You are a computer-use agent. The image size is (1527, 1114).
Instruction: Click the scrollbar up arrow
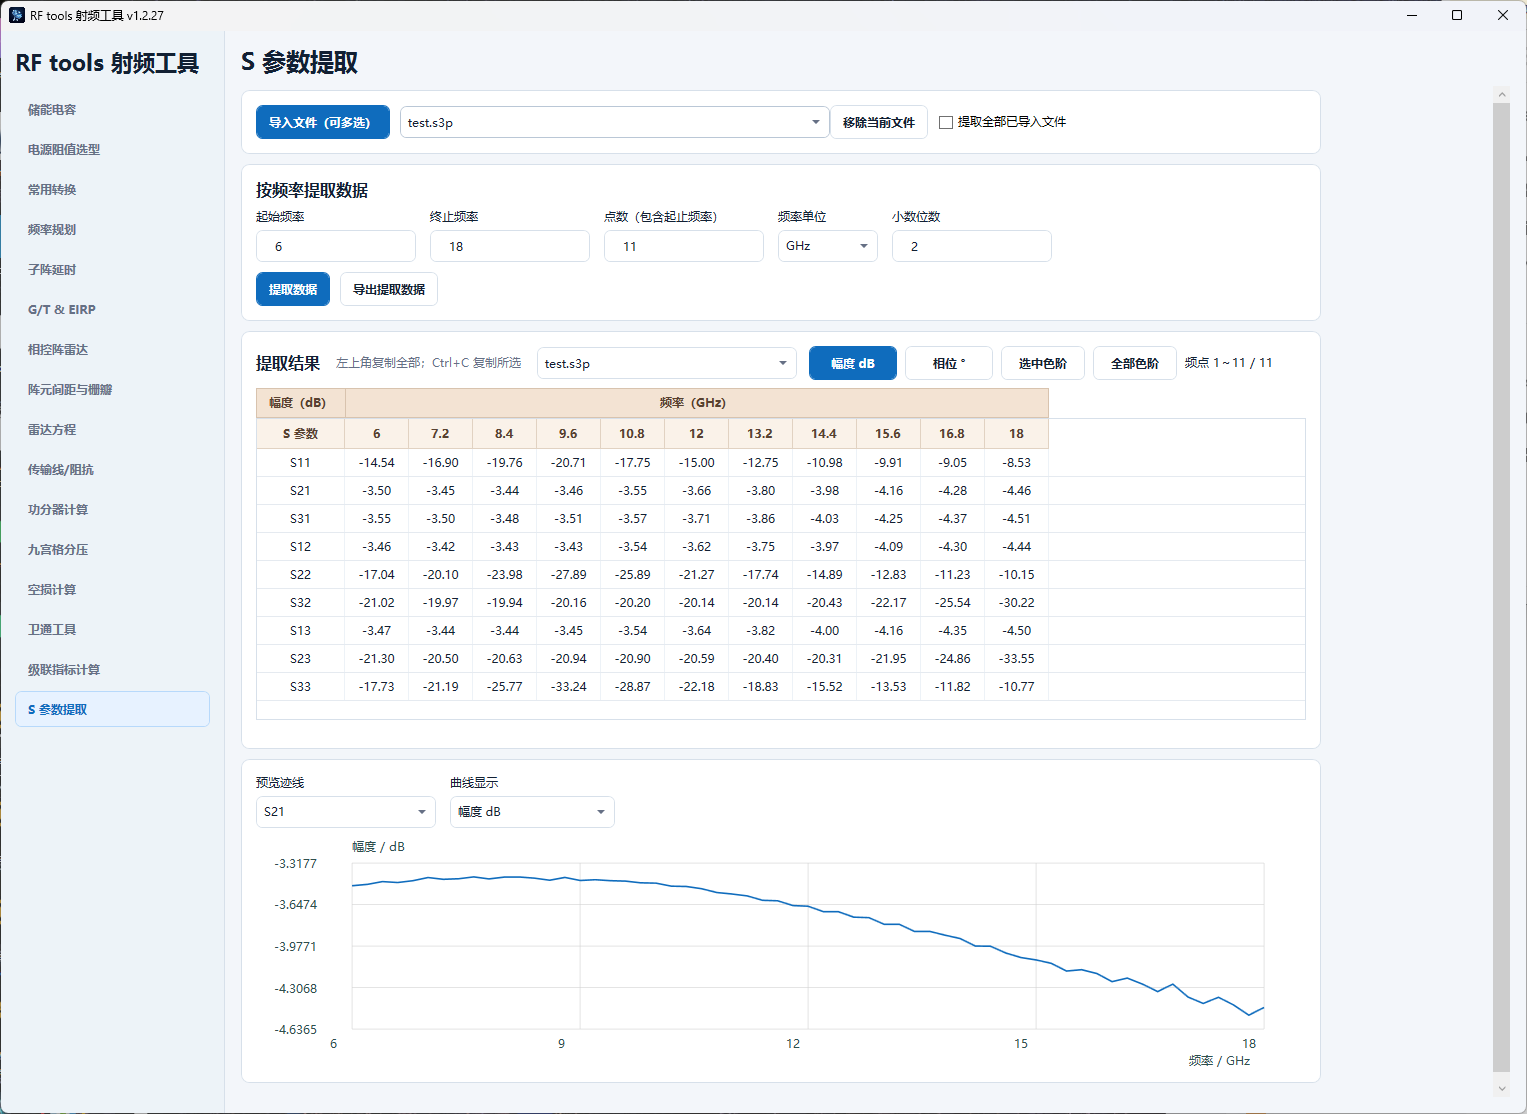pyautogui.click(x=1501, y=94)
